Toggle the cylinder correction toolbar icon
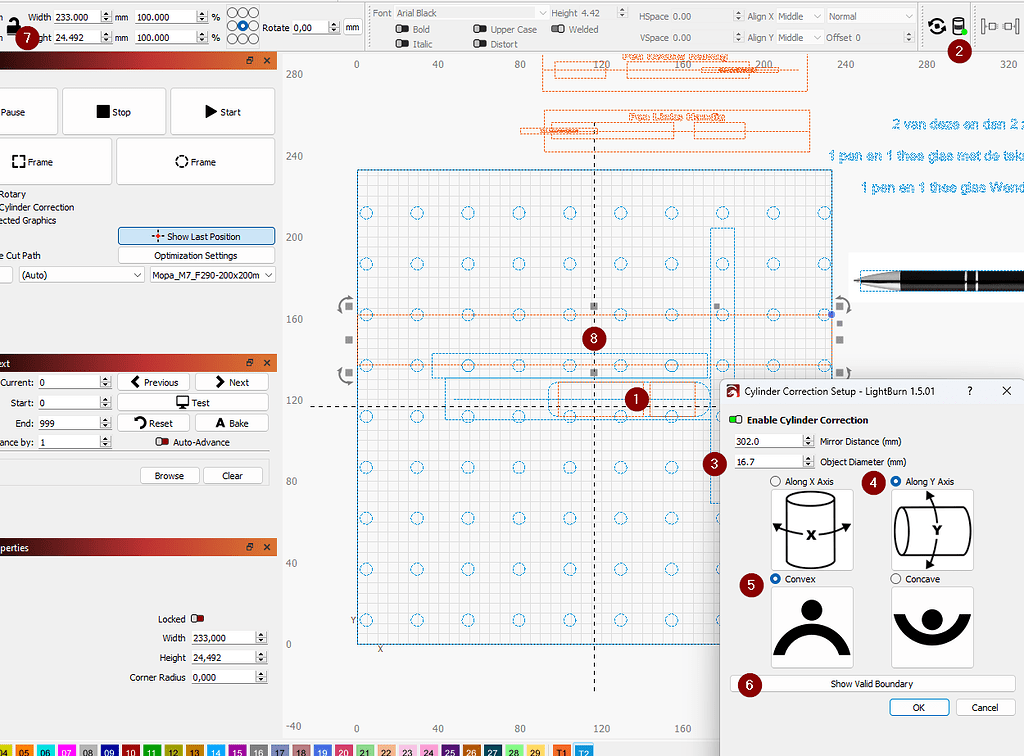The image size is (1024, 756). (957, 26)
